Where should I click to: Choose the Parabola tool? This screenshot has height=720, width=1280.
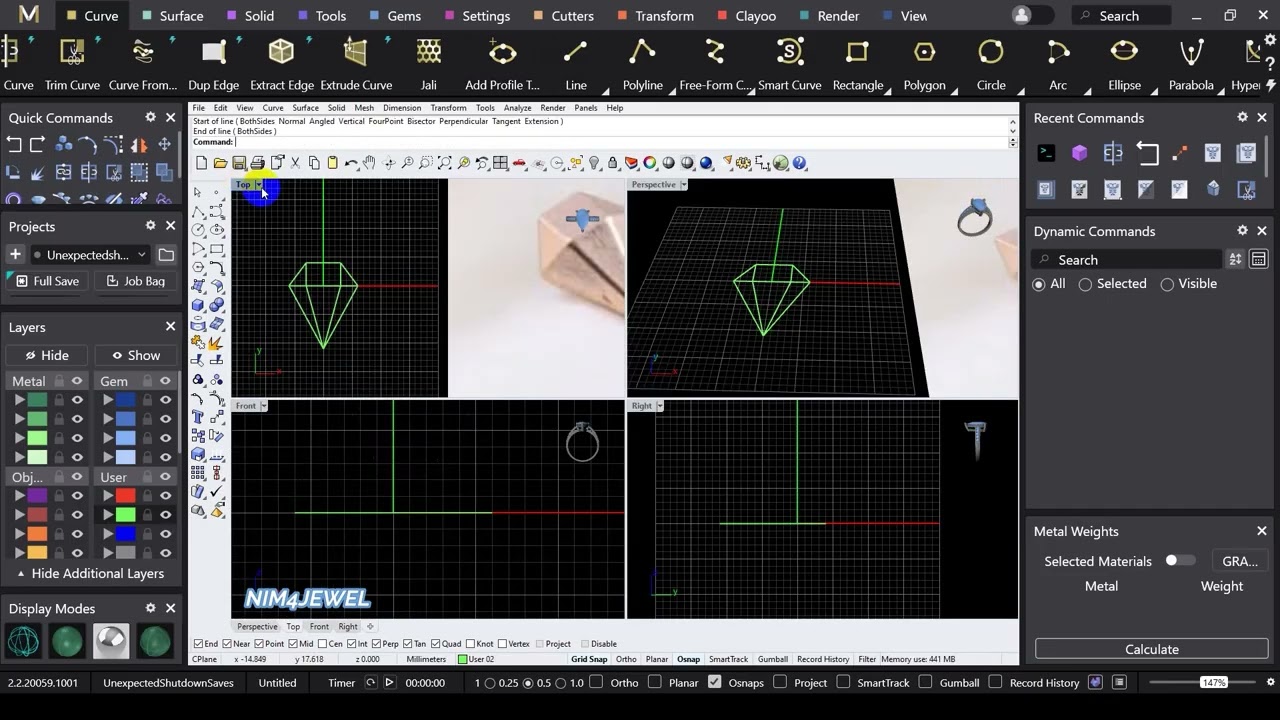coord(1191,64)
